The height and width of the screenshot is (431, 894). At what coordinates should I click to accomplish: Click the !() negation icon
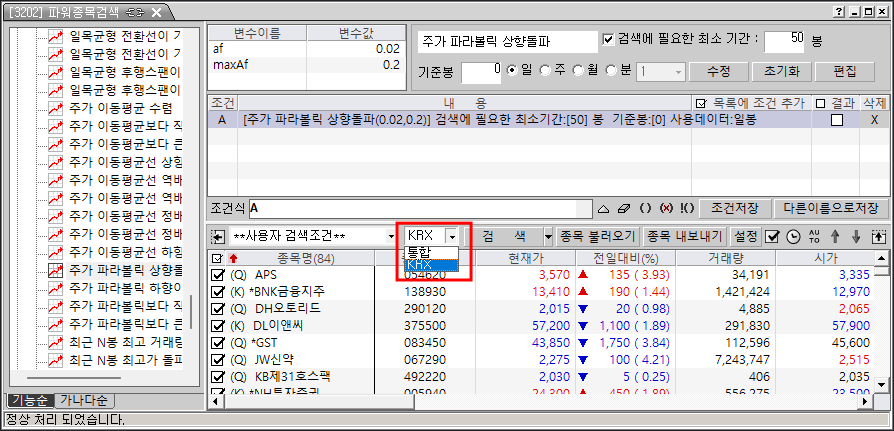click(687, 209)
